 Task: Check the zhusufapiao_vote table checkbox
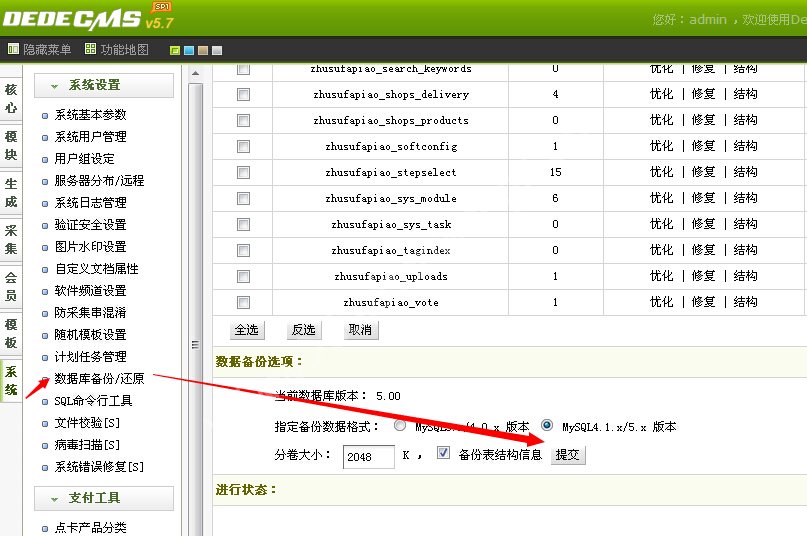coord(243,302)
